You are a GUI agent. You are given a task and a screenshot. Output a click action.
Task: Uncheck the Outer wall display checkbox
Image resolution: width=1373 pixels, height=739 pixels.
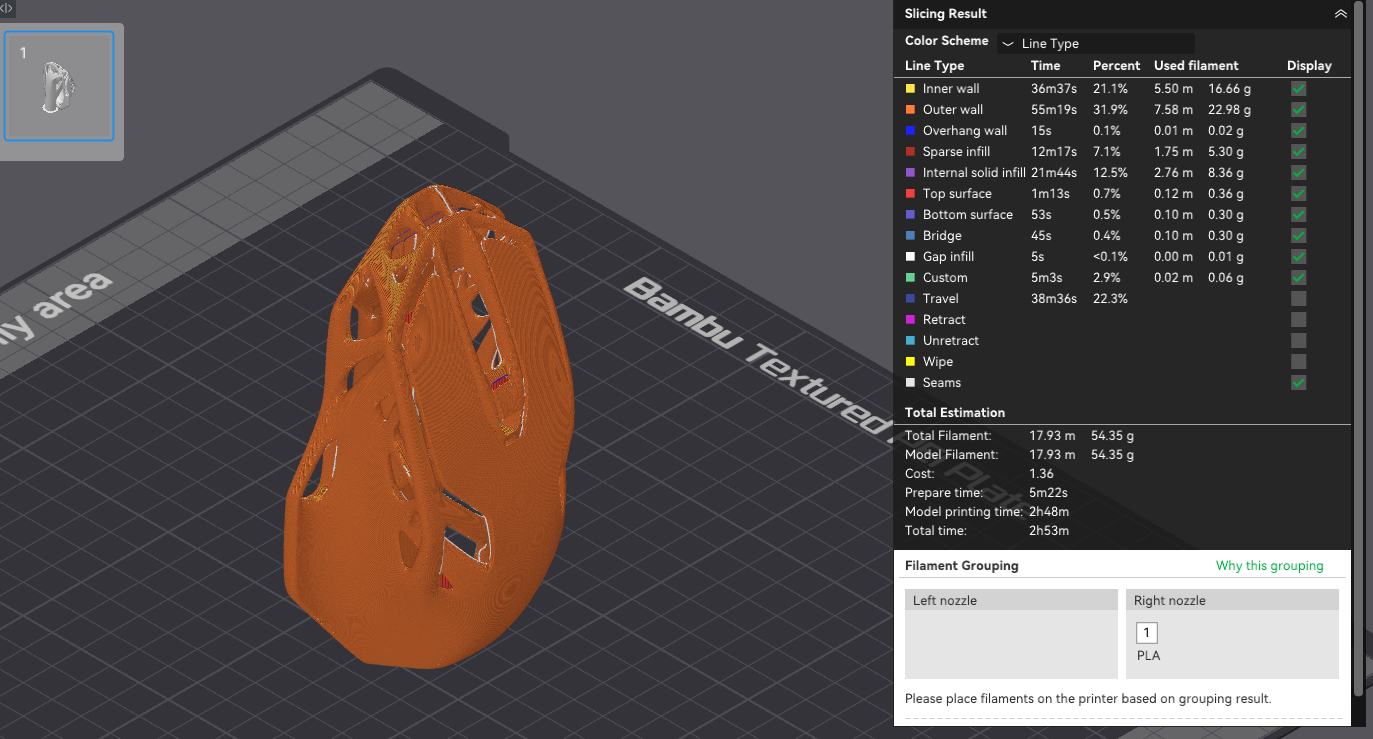[x=1298, y=110]
